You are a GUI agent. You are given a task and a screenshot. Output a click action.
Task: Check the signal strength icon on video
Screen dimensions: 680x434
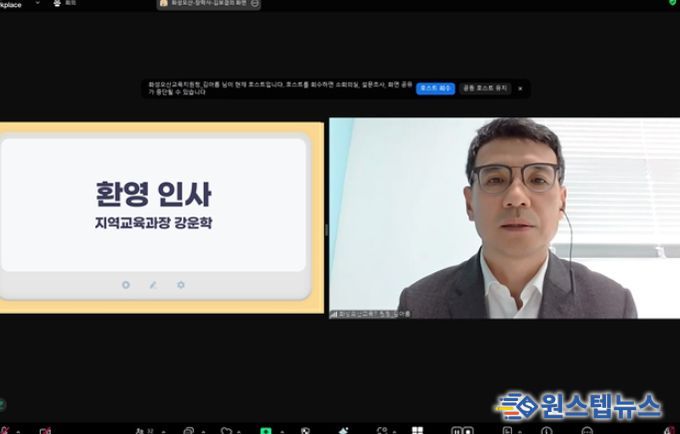(333, 314)
